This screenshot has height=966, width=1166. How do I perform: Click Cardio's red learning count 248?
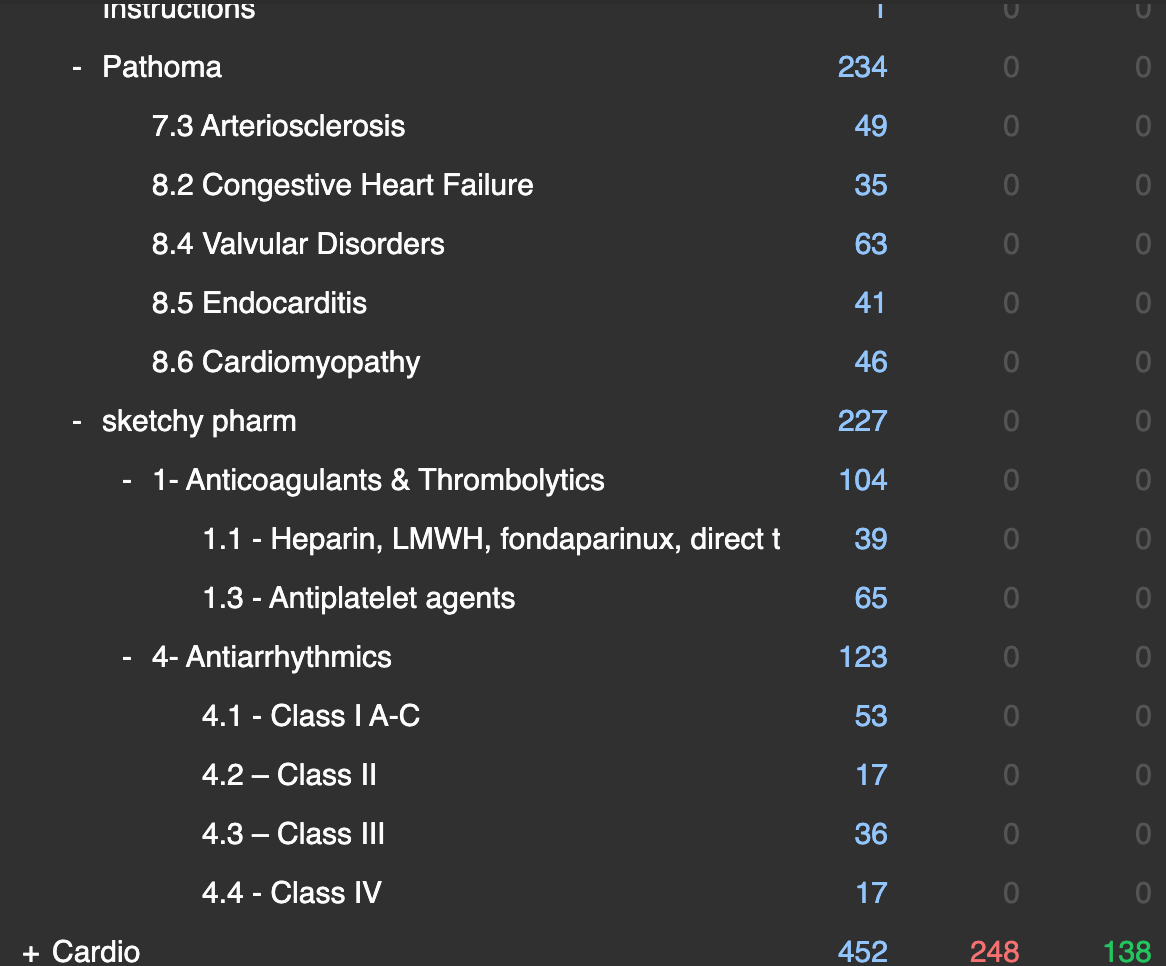coord(994,952)
